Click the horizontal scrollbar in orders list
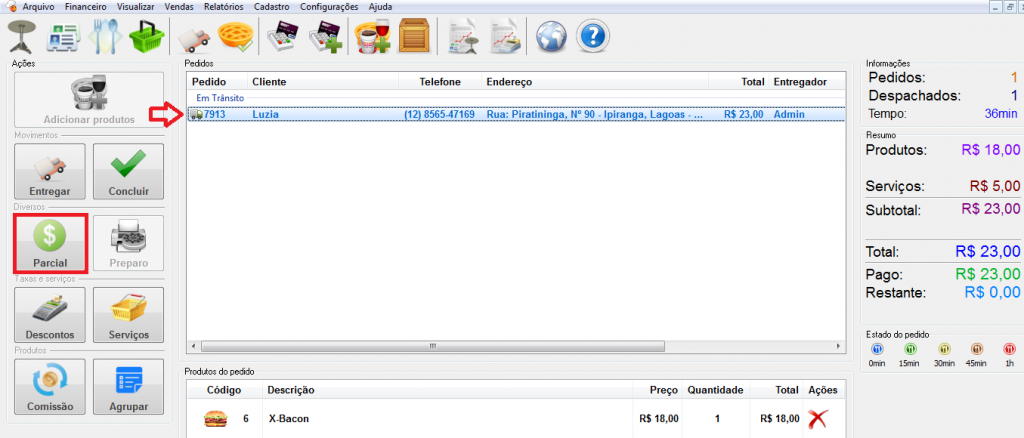This screenshot has width=1024, height=438. tap(432, 346)
